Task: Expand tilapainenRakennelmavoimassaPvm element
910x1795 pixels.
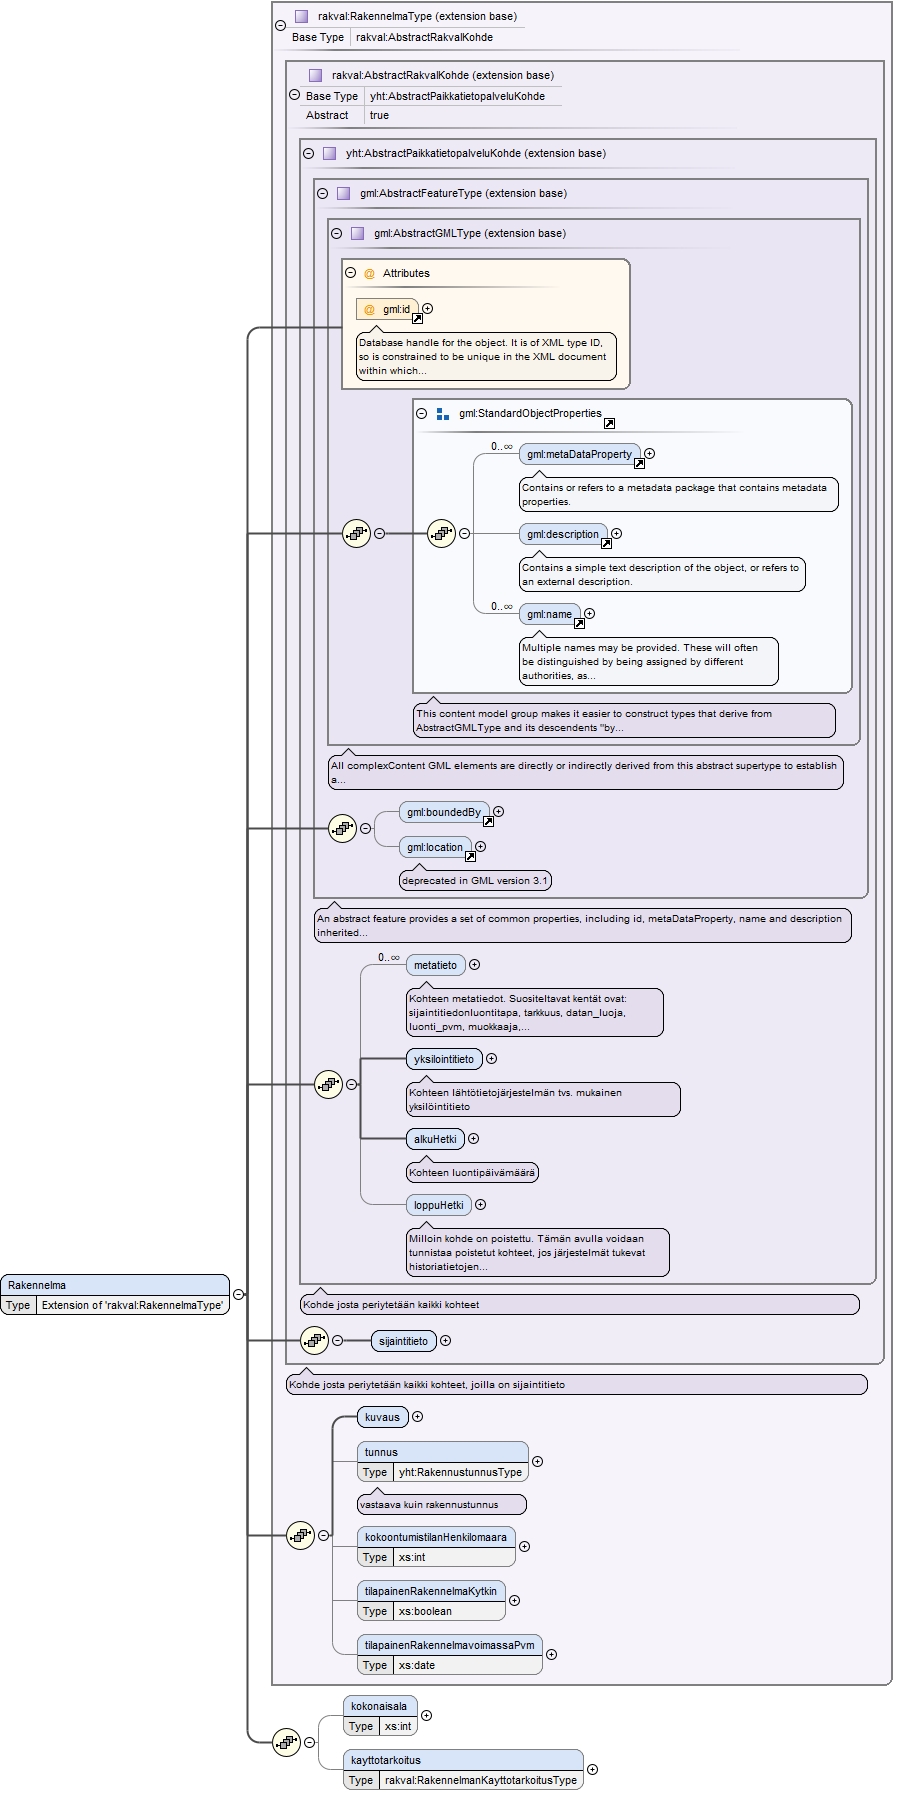Action: (552, 1654)
